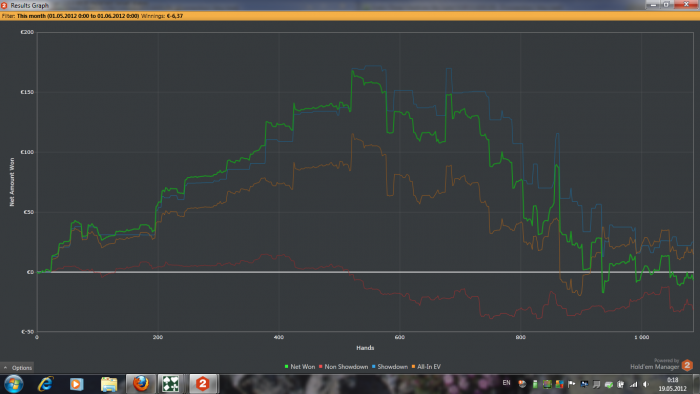Select the Showdown legend label
The image size is (700, 394).
[392, 367]
